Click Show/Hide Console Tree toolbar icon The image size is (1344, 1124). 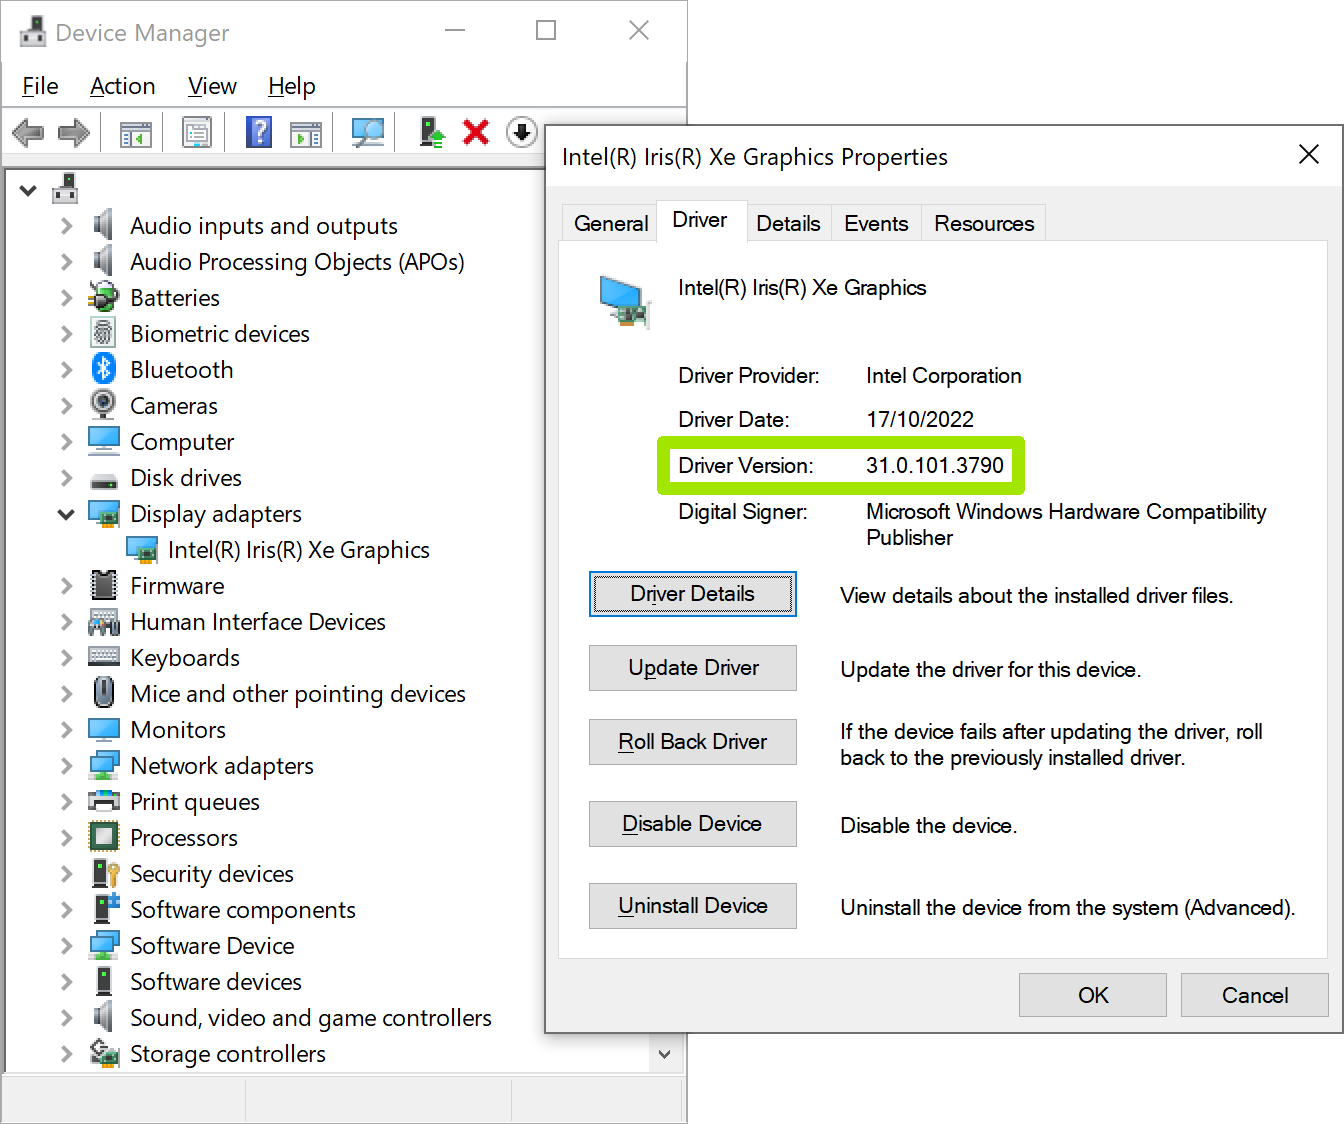click(136, 133)
